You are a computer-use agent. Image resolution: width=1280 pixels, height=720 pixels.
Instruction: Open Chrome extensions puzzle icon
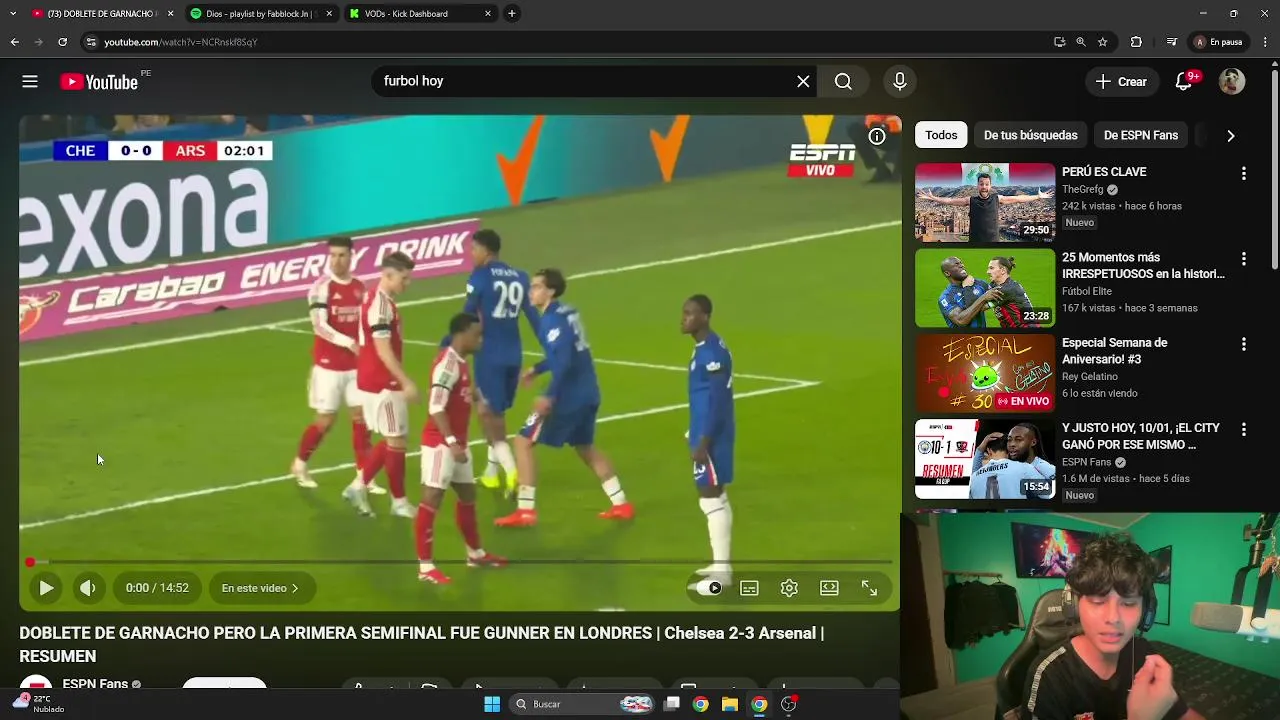(1136, 42)
